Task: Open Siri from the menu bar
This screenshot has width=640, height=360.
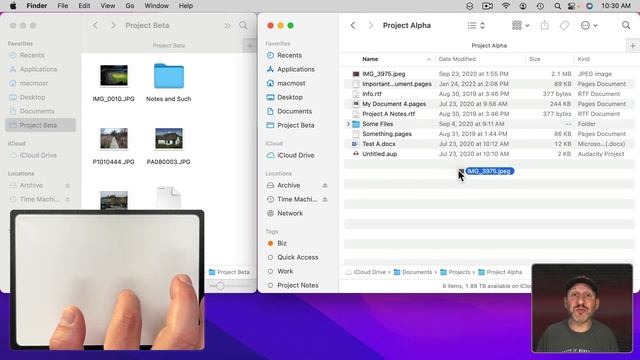Action: pos(589,6)
